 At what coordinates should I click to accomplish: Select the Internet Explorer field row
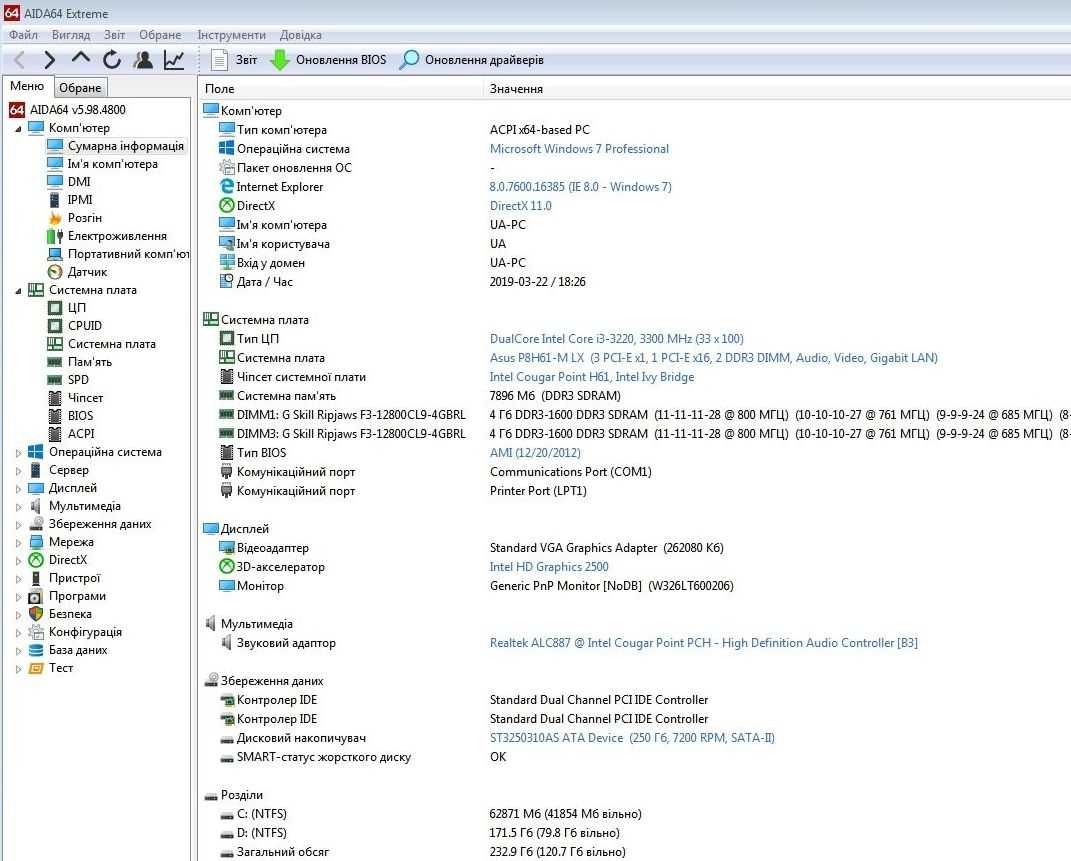point(634,186)
